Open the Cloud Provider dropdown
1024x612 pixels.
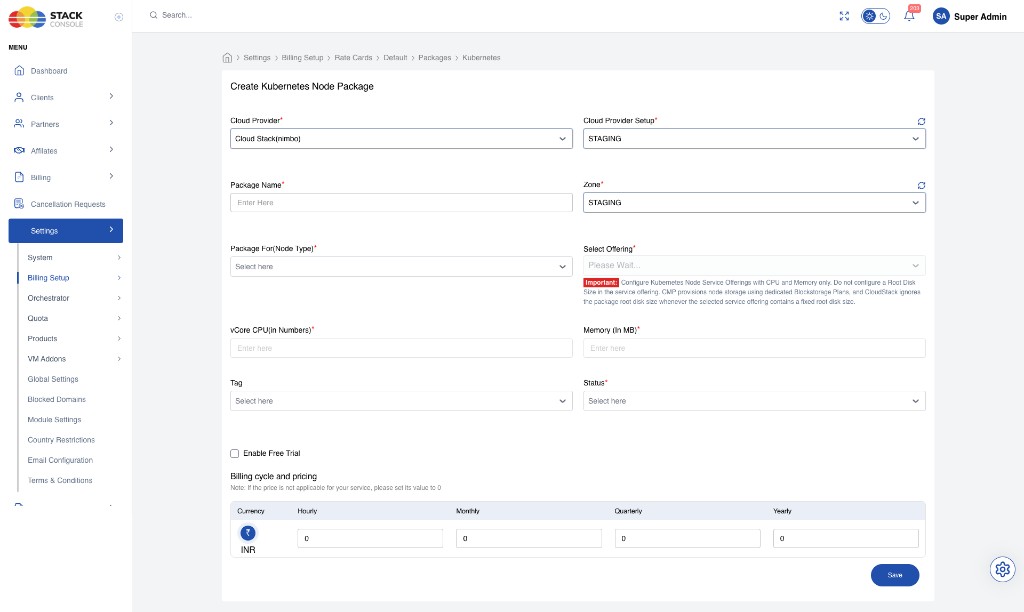(x=401, y=138)
